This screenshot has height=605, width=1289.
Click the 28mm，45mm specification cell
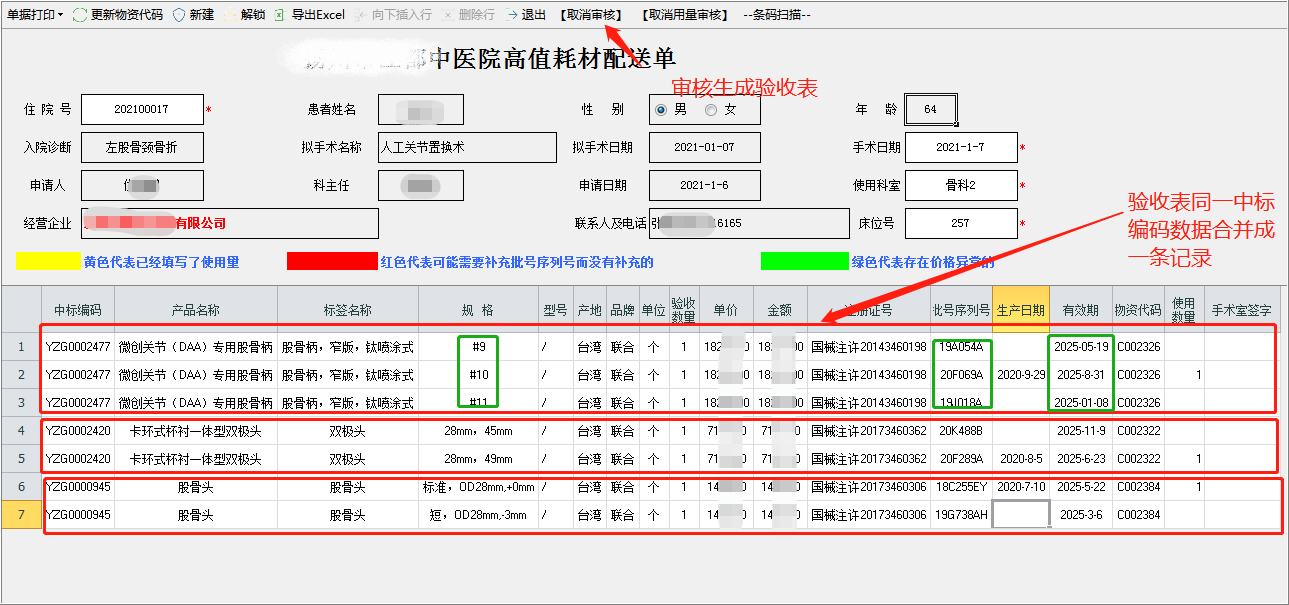[478, 431]
